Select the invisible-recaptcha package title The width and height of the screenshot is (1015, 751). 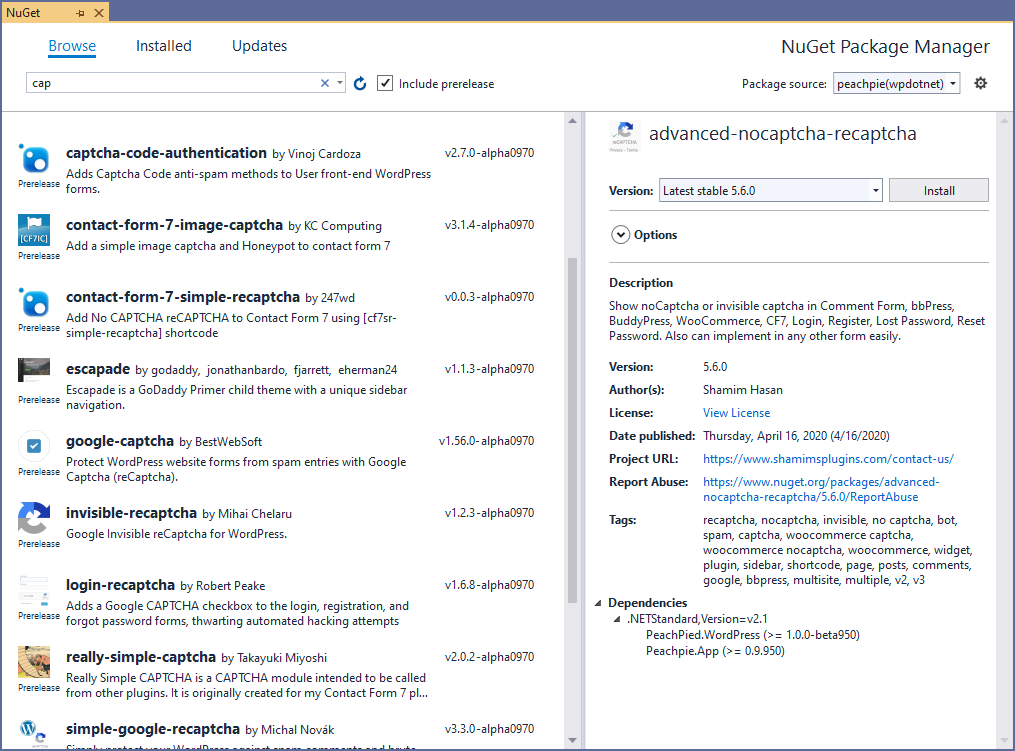tap(131, 513)
